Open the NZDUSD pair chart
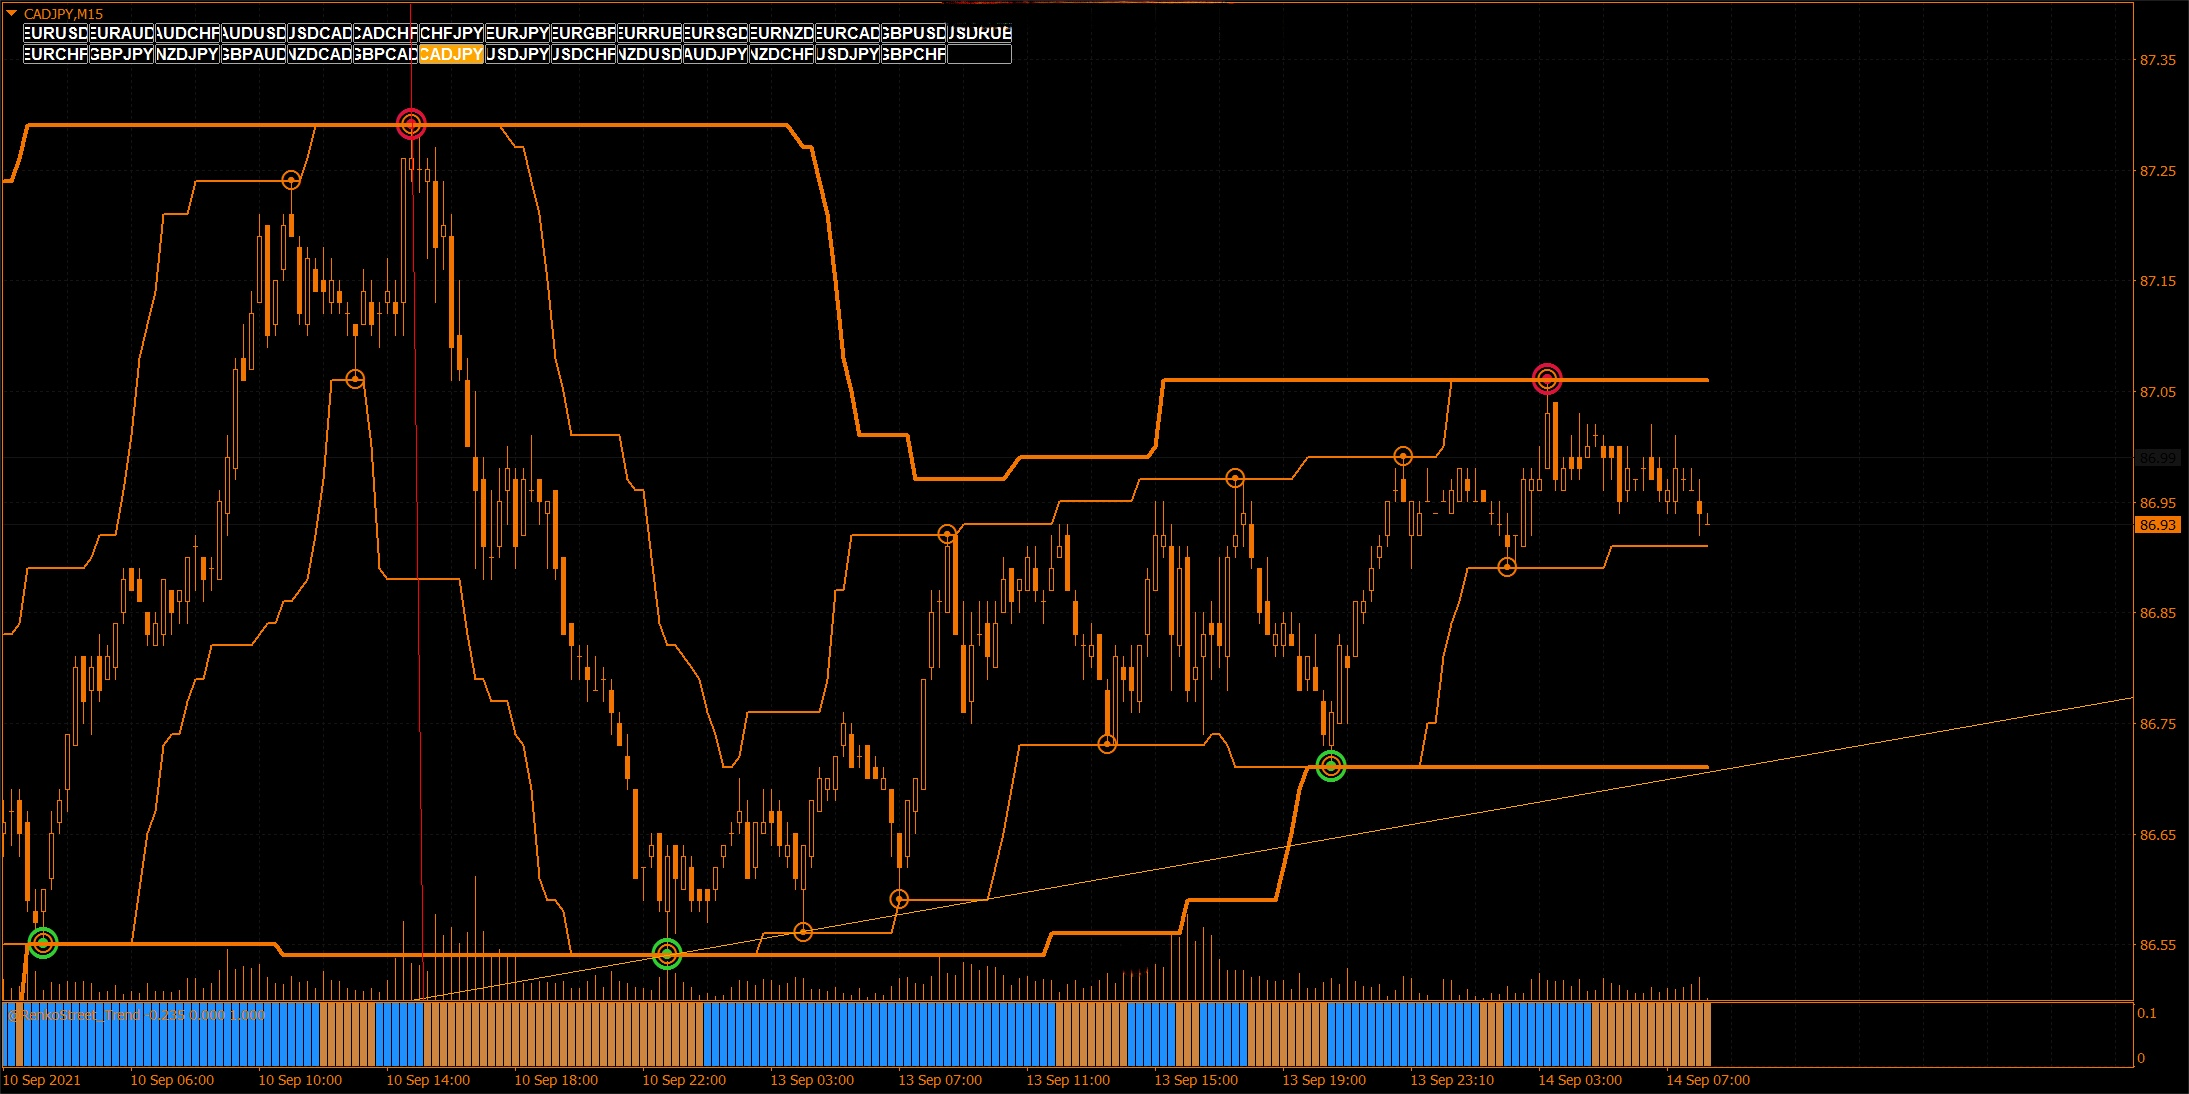Image resolution: width=2189 pixels, height=1094 pixels. pyautogui.click(x=649, y=54)
